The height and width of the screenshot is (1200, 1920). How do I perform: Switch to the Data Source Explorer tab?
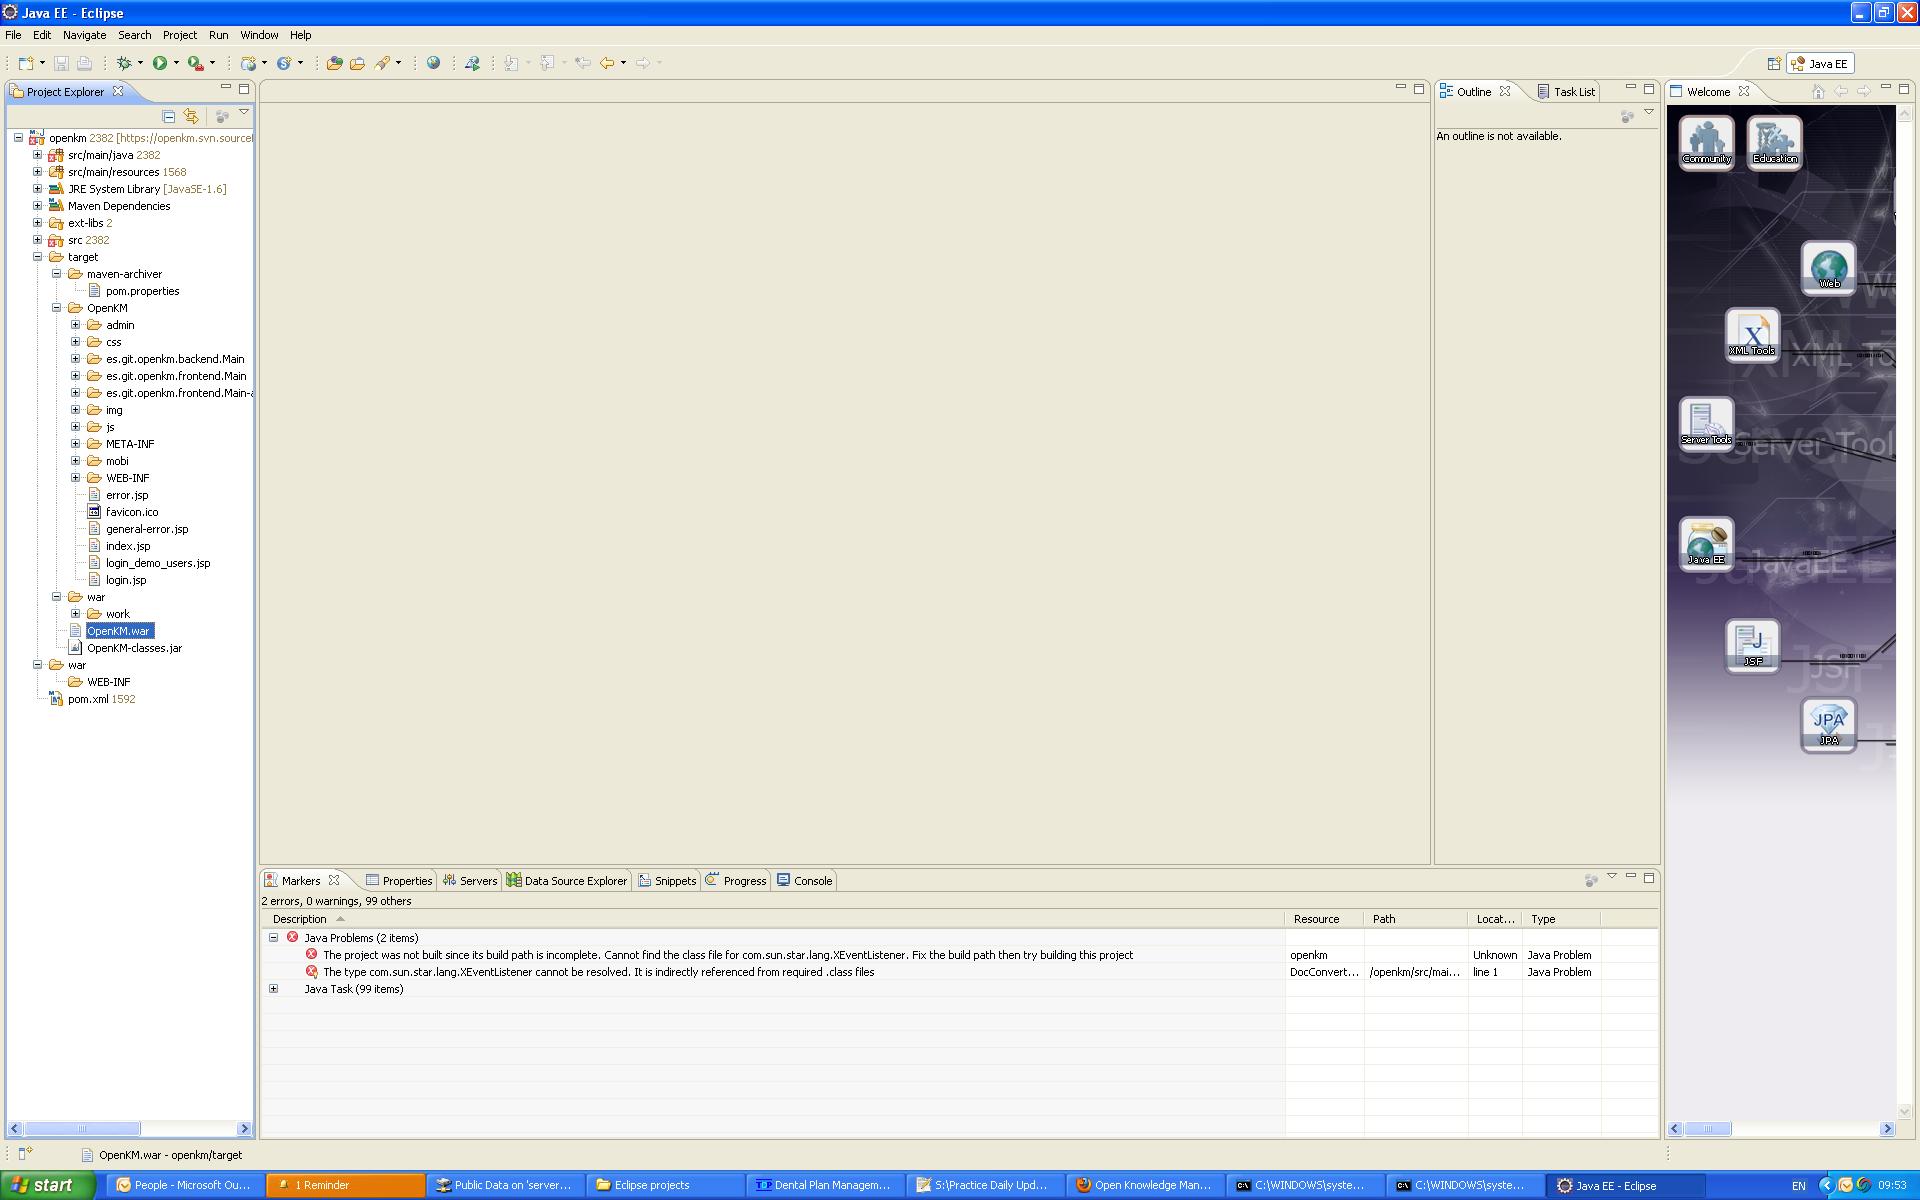tap(567, 881)
